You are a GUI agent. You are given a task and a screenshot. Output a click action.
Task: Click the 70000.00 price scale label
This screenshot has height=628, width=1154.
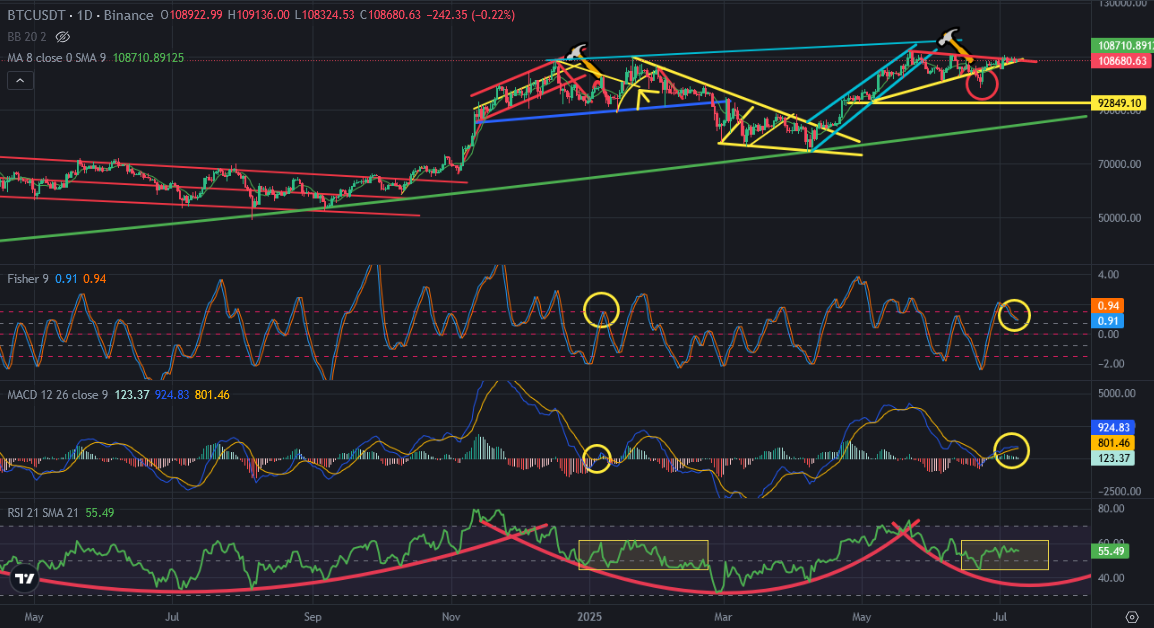1119,163
